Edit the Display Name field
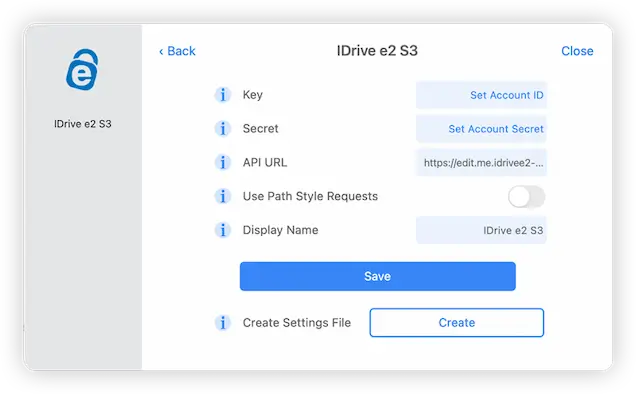 point(481,230)
